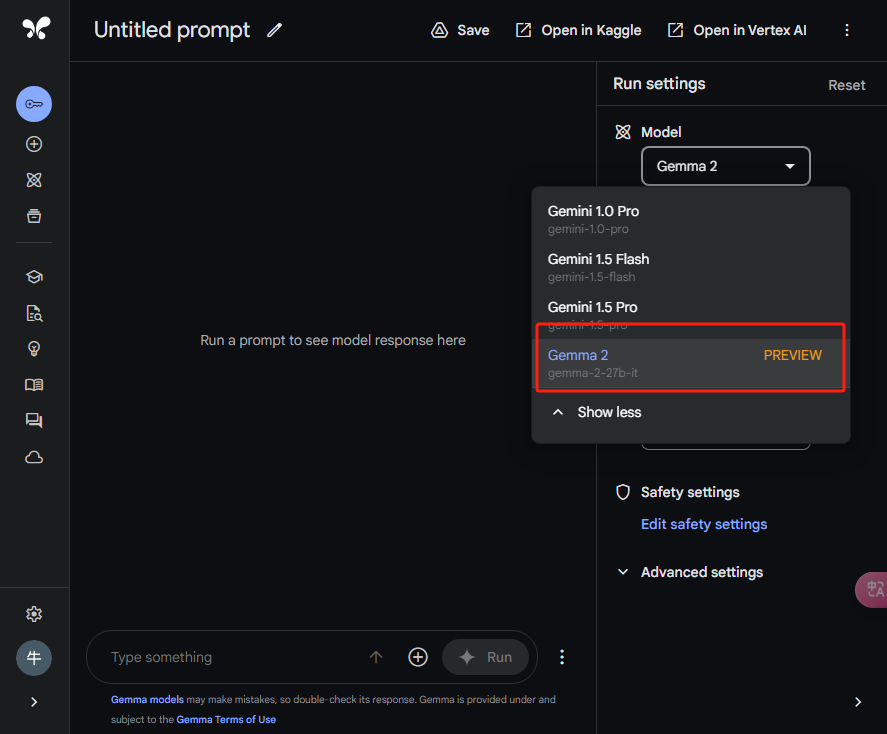887x734 pixels.
Task: Open the user account avatar
Action: click(34, 658)
